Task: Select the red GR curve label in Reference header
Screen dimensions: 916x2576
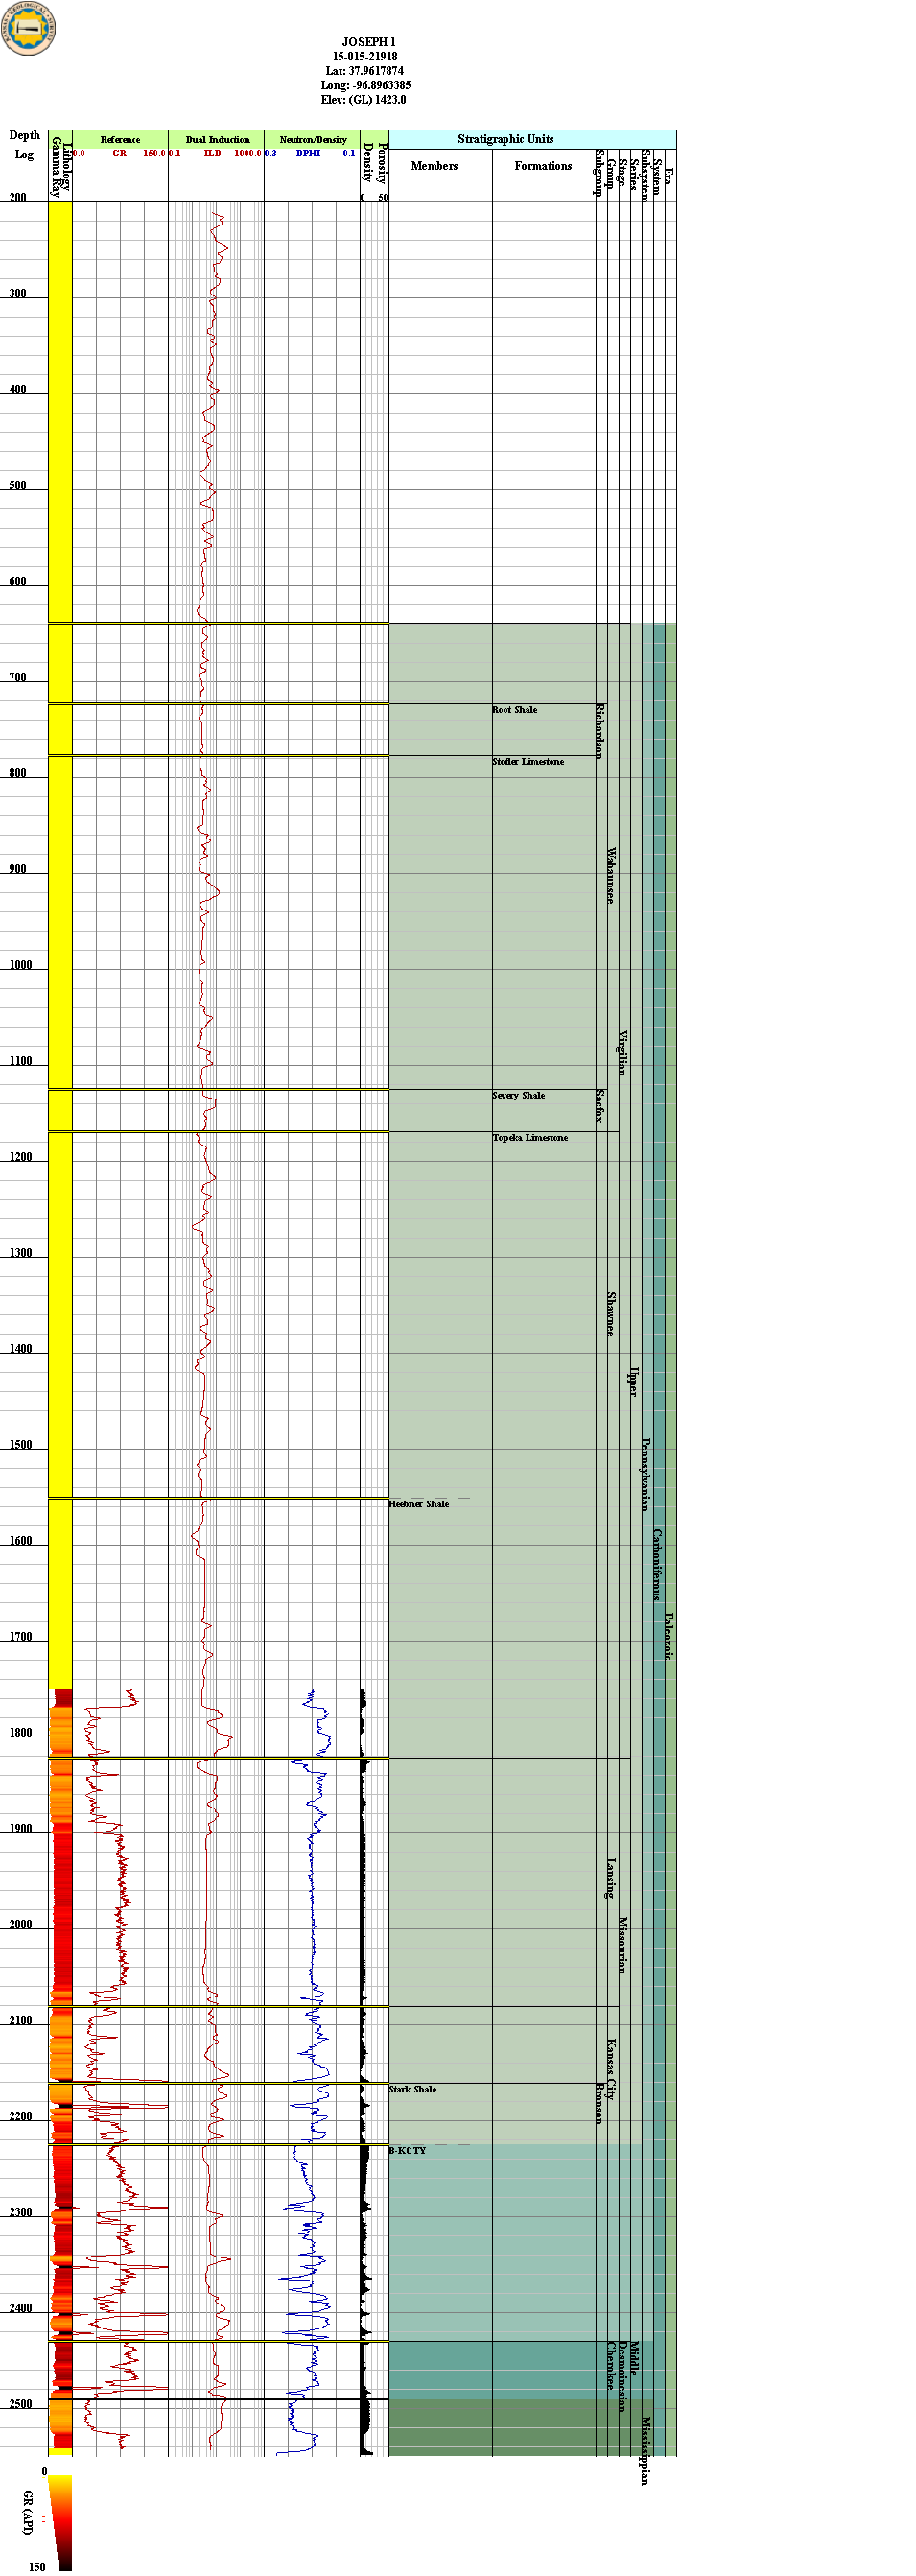Action: tap(119, 153)
